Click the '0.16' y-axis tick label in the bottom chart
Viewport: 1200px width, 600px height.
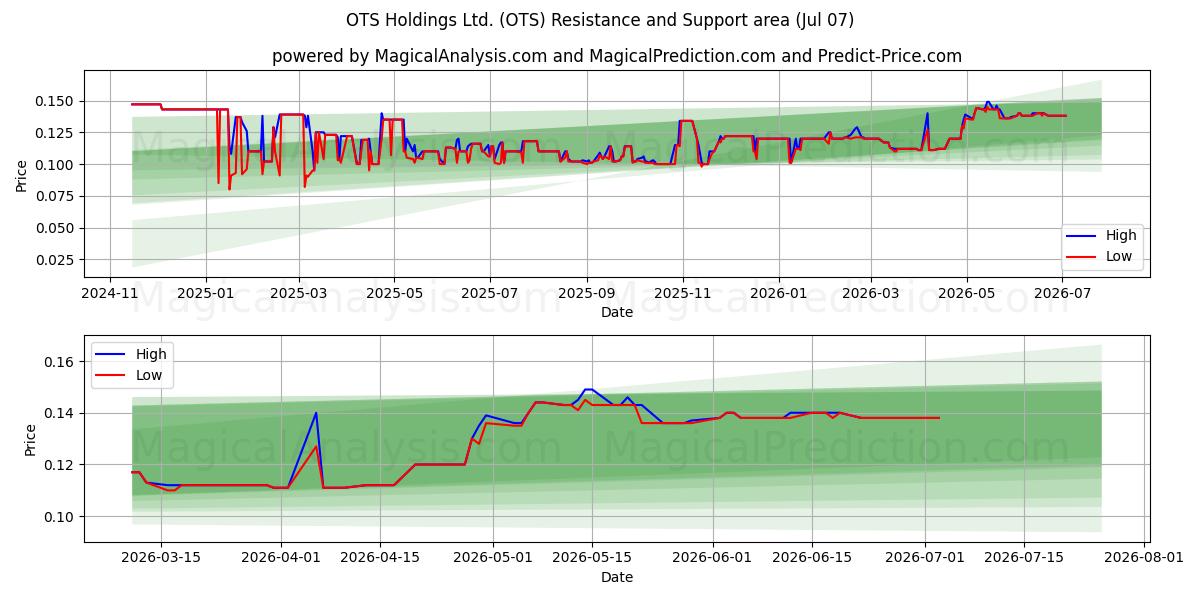(60, 362)
